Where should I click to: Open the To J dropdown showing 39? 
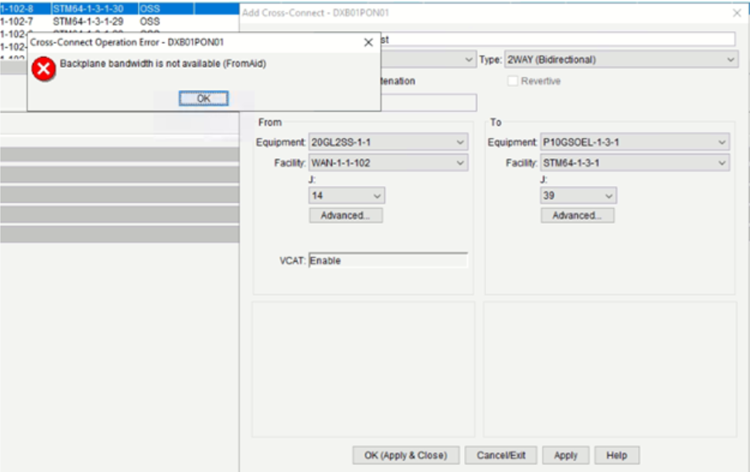(578, 197)
